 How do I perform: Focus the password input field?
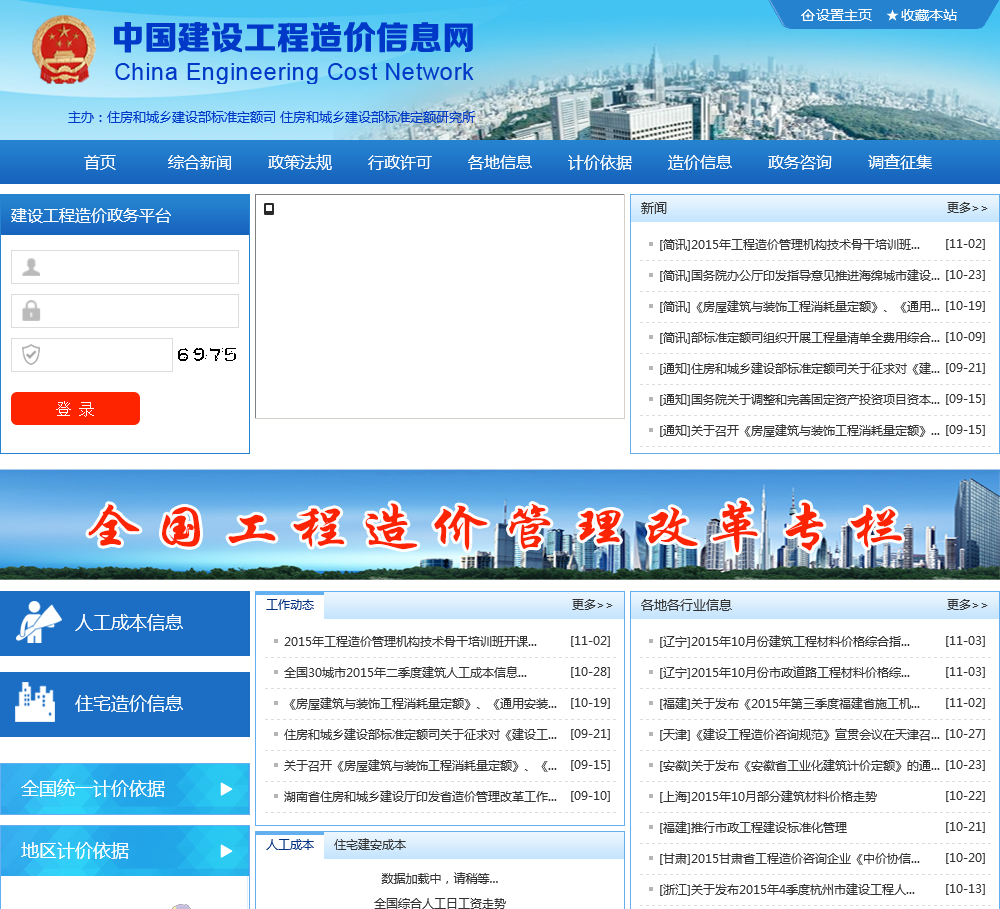125,311
